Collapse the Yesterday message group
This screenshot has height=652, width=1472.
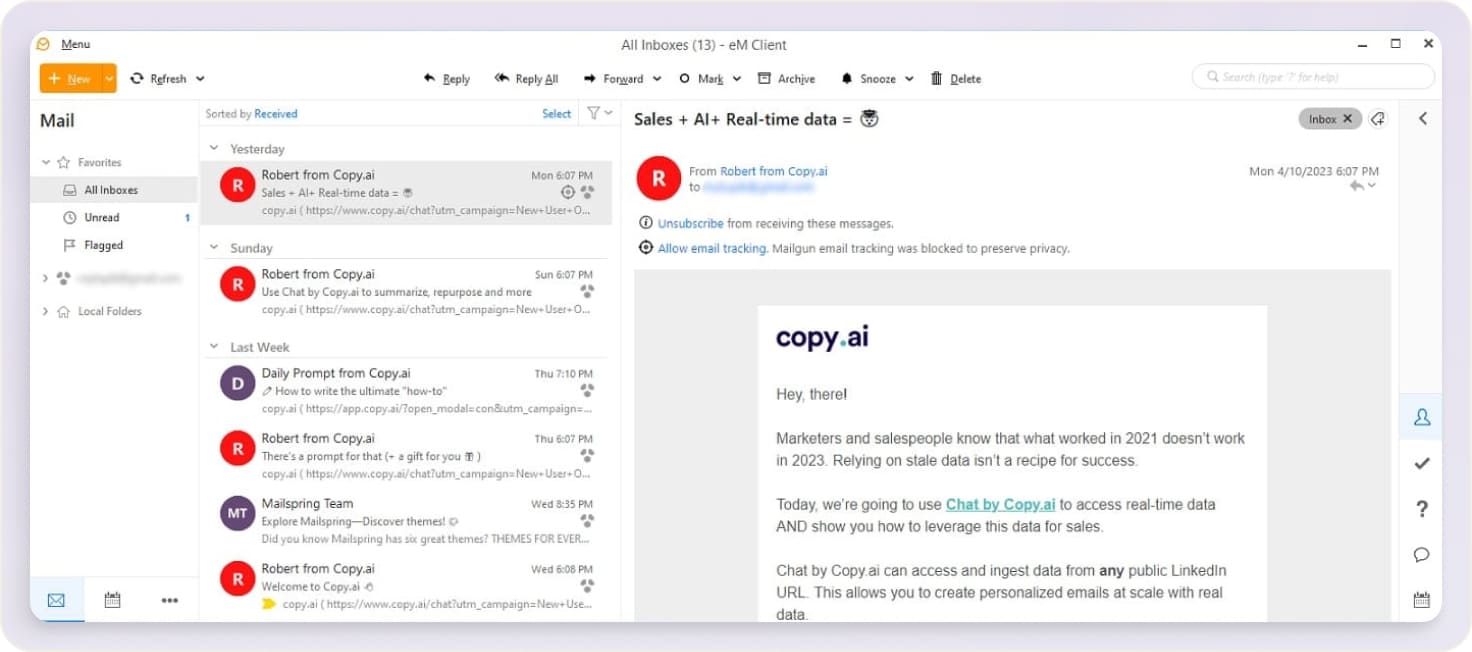(213, 148)
